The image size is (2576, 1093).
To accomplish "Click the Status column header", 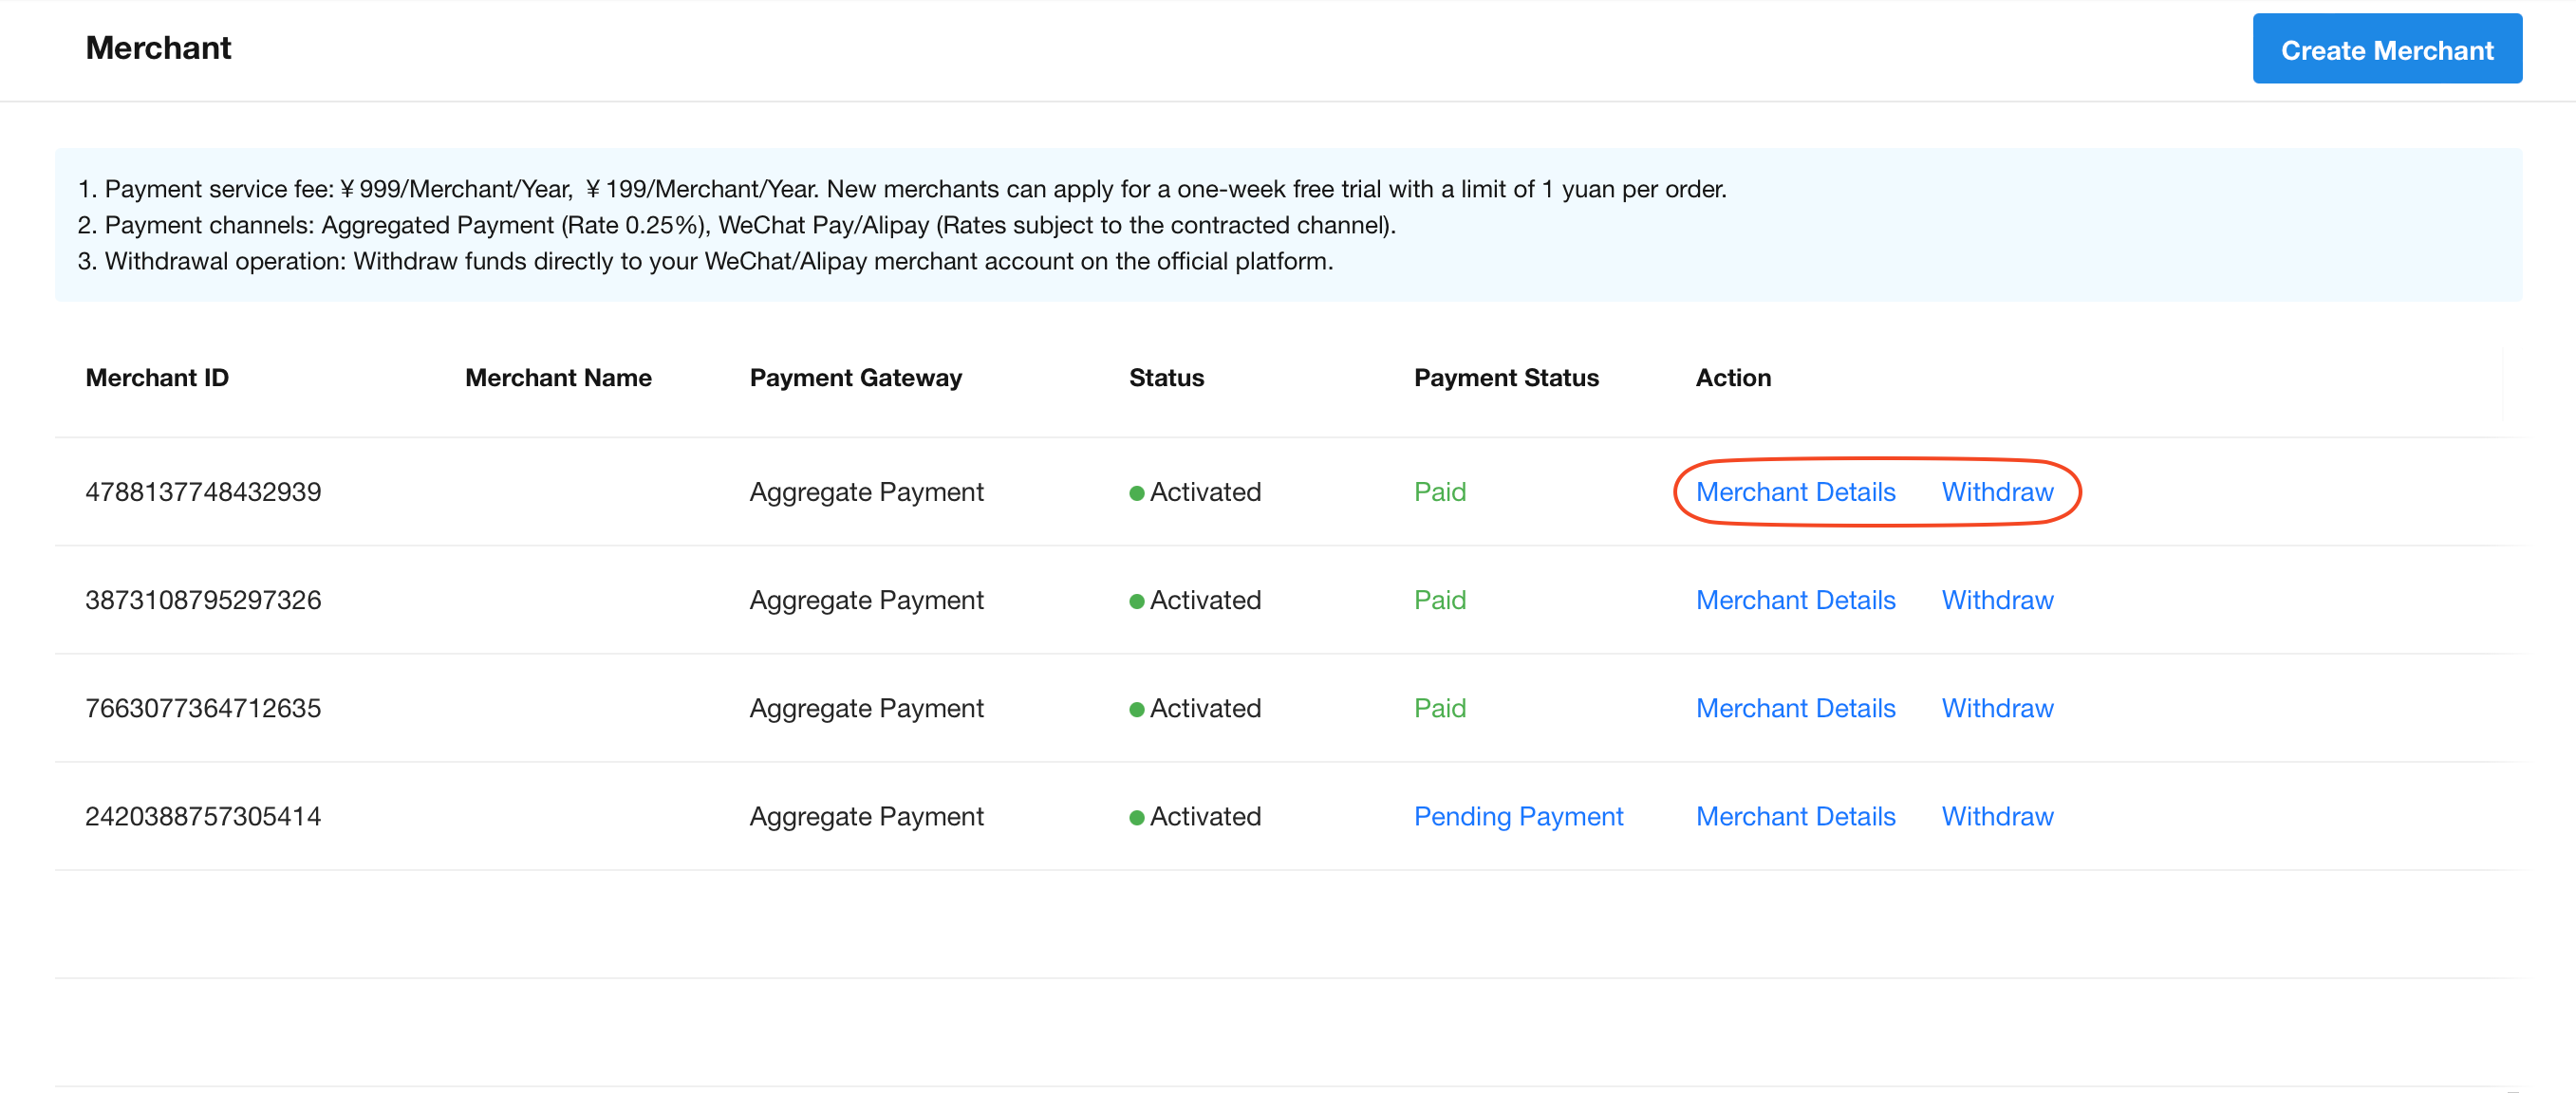I will (1166, 378).
